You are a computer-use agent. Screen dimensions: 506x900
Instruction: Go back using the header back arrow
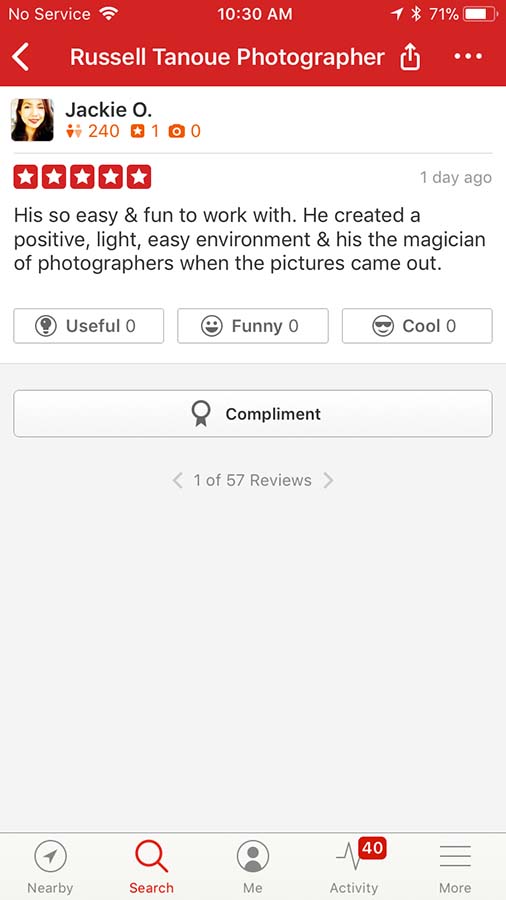point(21,57)
